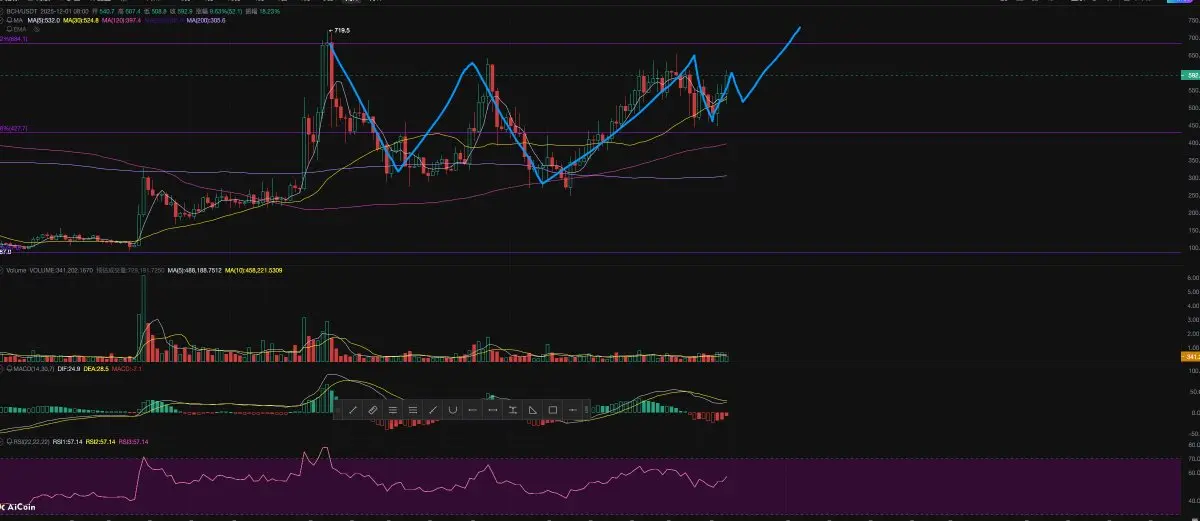Select the rectangle drawing tool
1200x521 pixels.
point(553,410)
